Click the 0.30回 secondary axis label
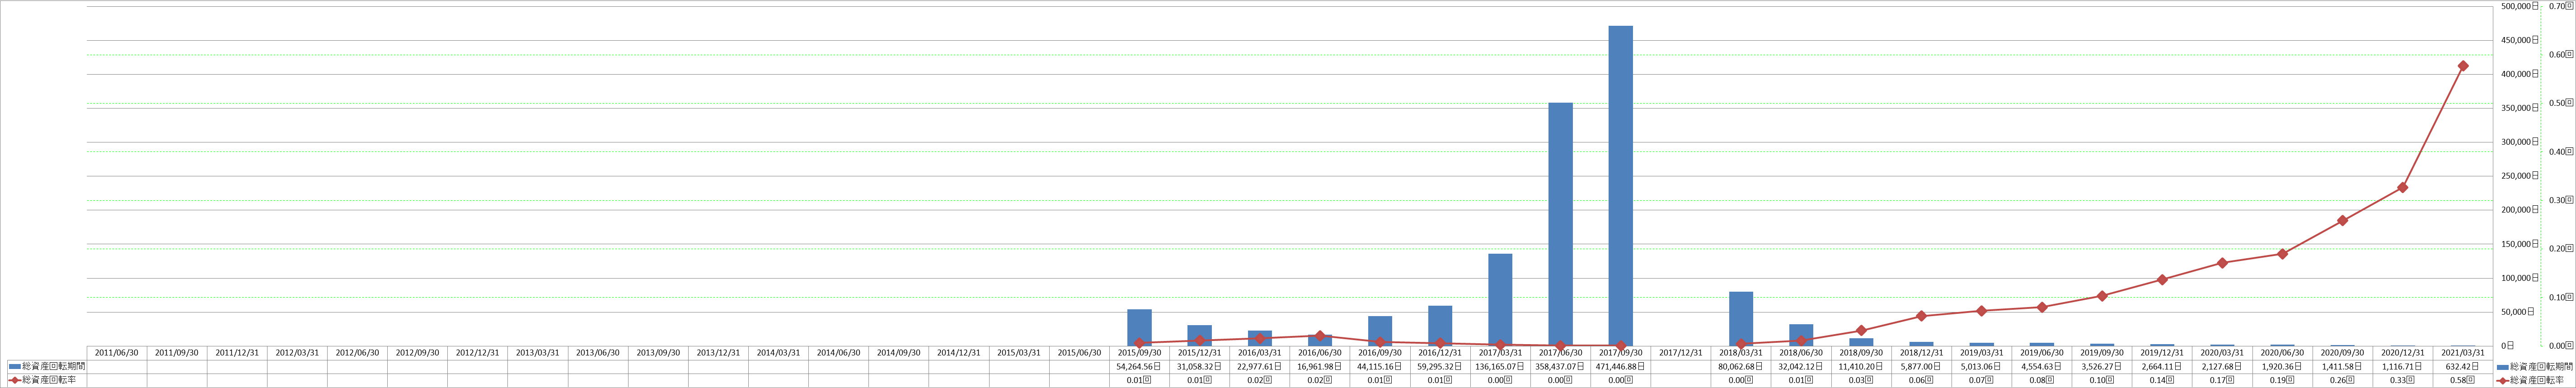Viewport: 2576px width, 388px height. pyautogui.click(x=2562, y=200)
